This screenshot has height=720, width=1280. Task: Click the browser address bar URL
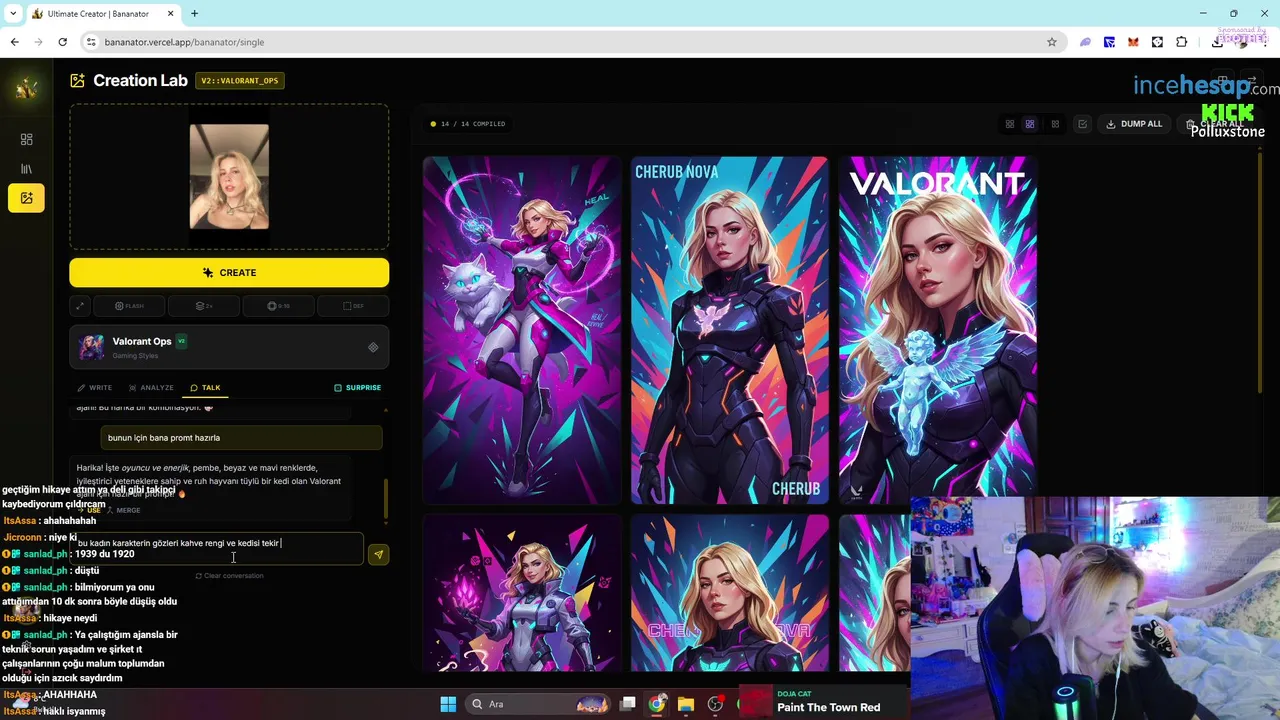[185, 42]
